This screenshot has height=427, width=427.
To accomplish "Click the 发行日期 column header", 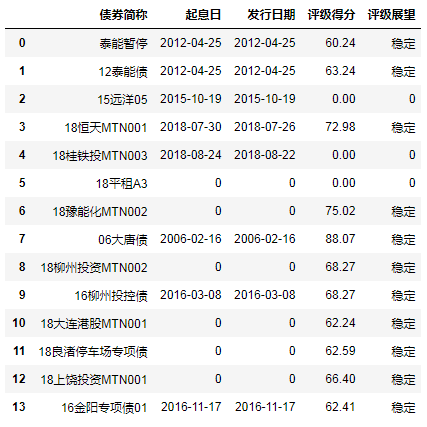I will tap(271, 15).
